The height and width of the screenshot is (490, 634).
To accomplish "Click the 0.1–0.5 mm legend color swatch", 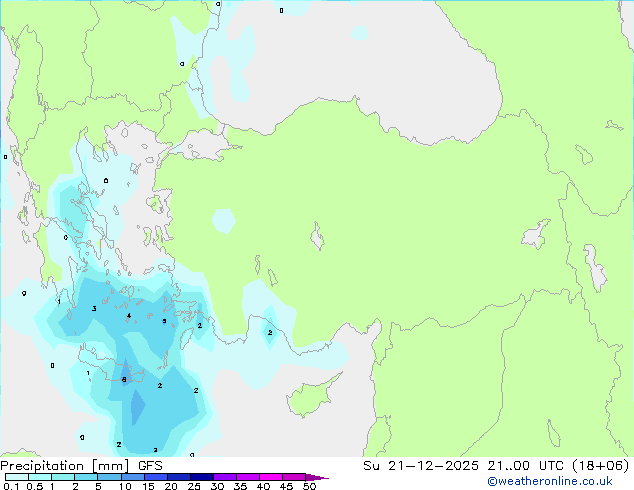I will pyautogui.click(x=17, y=477).
